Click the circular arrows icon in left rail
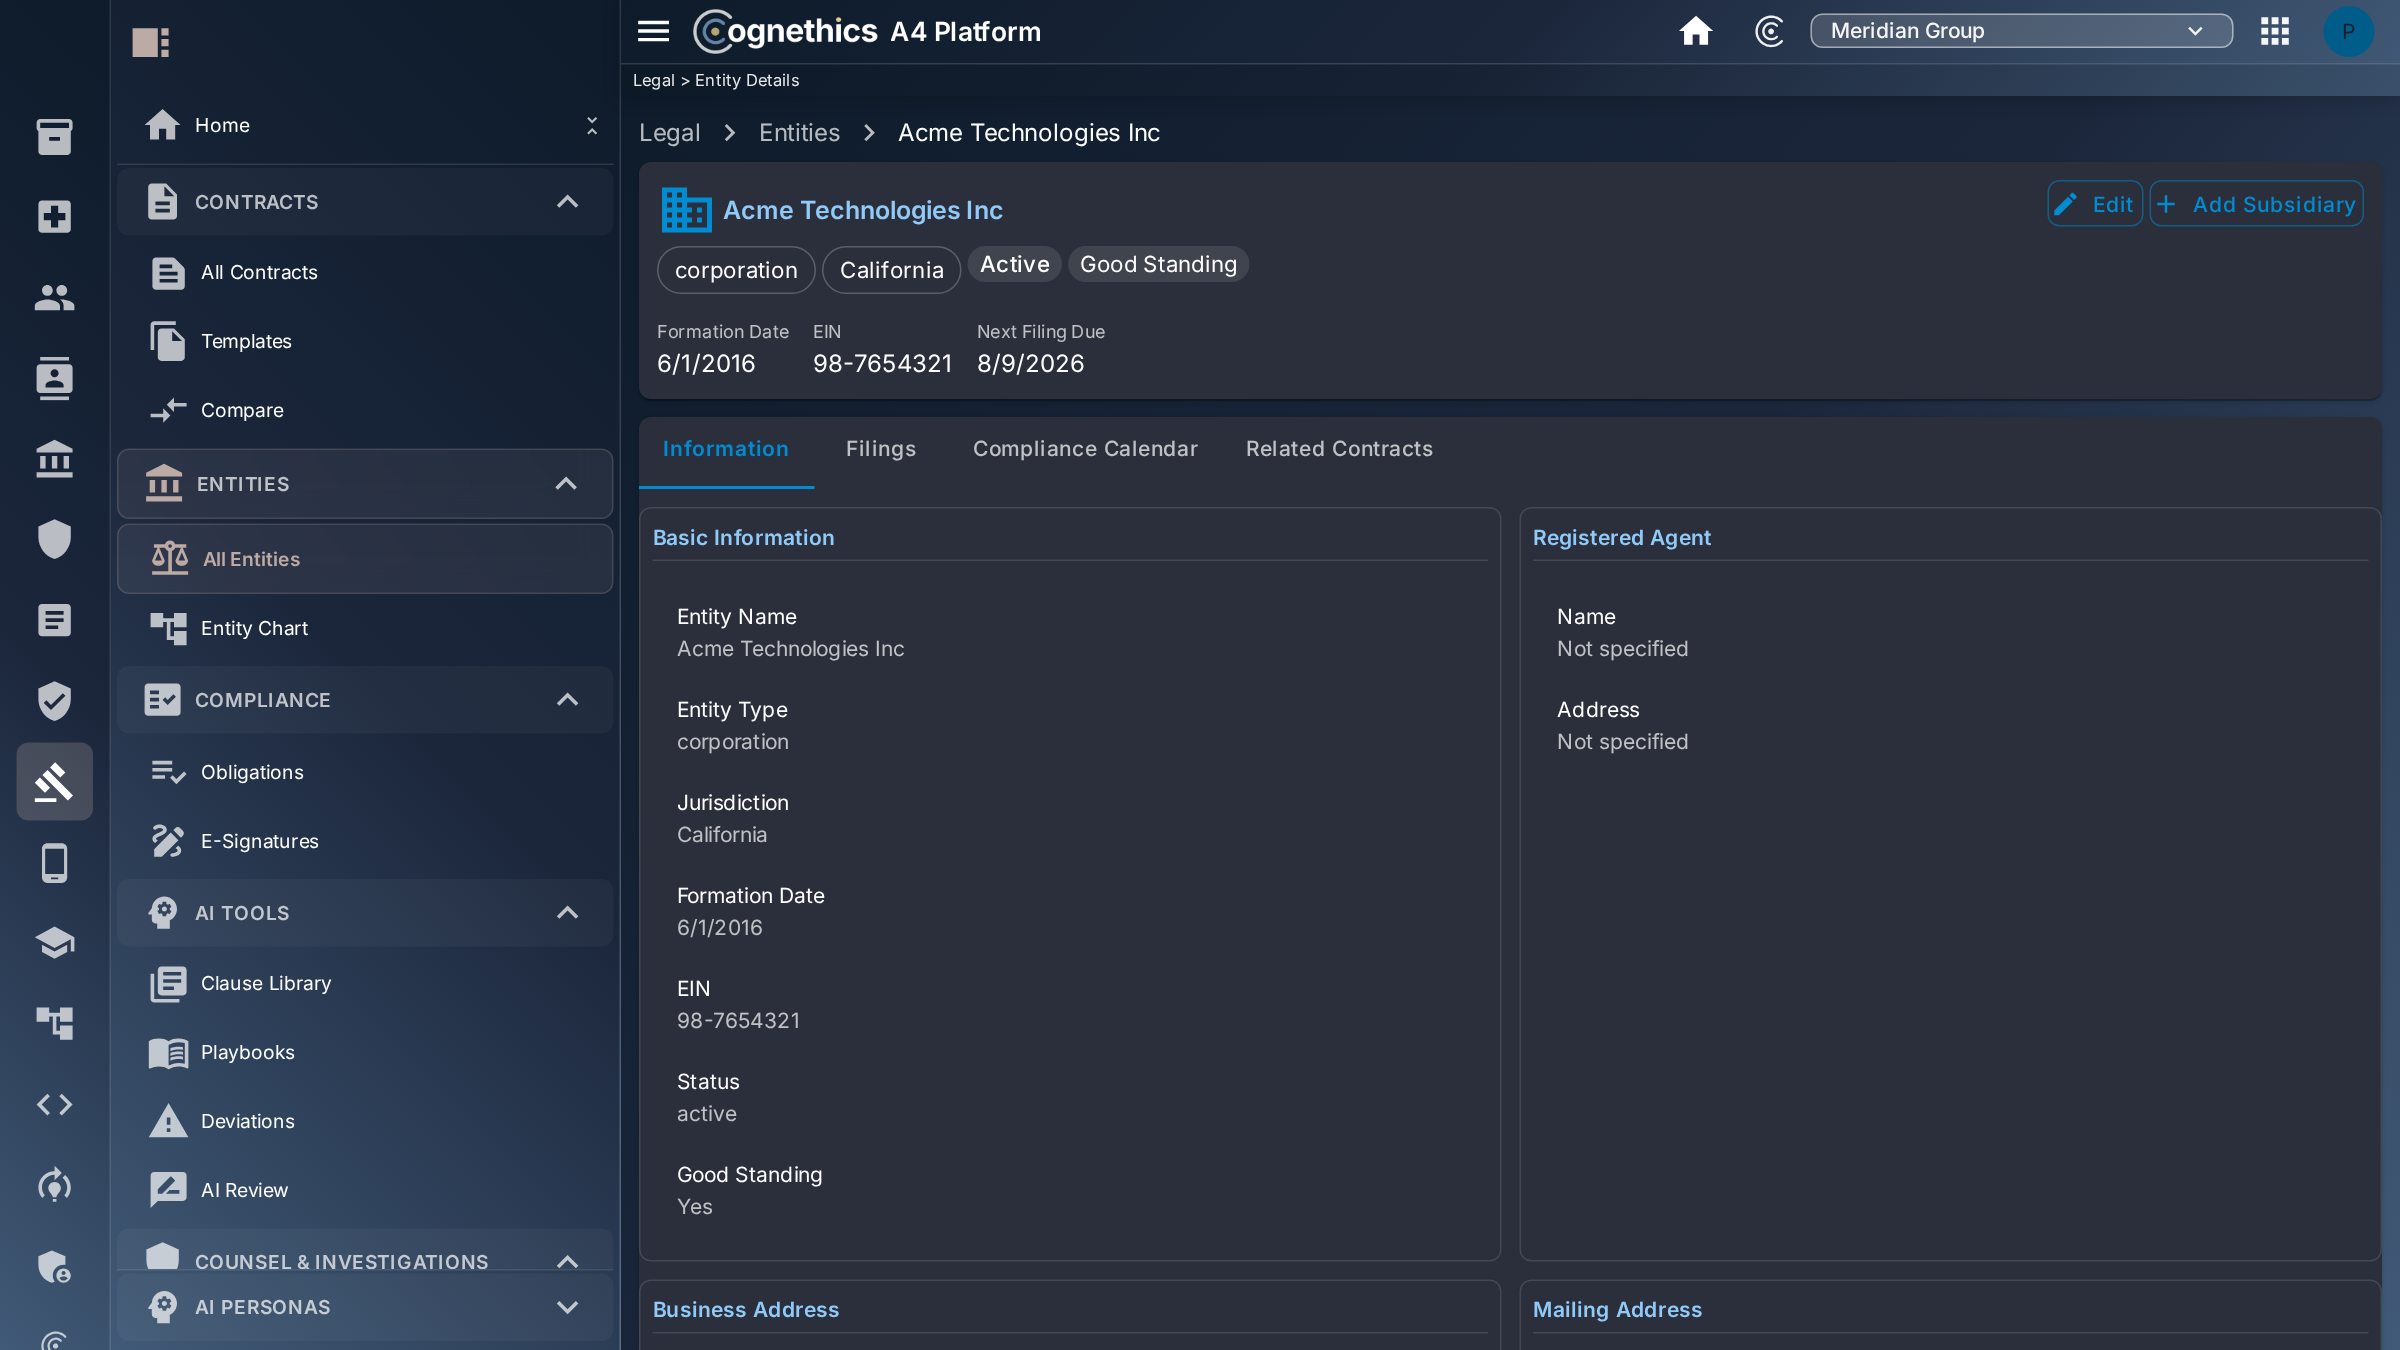 54,1185
